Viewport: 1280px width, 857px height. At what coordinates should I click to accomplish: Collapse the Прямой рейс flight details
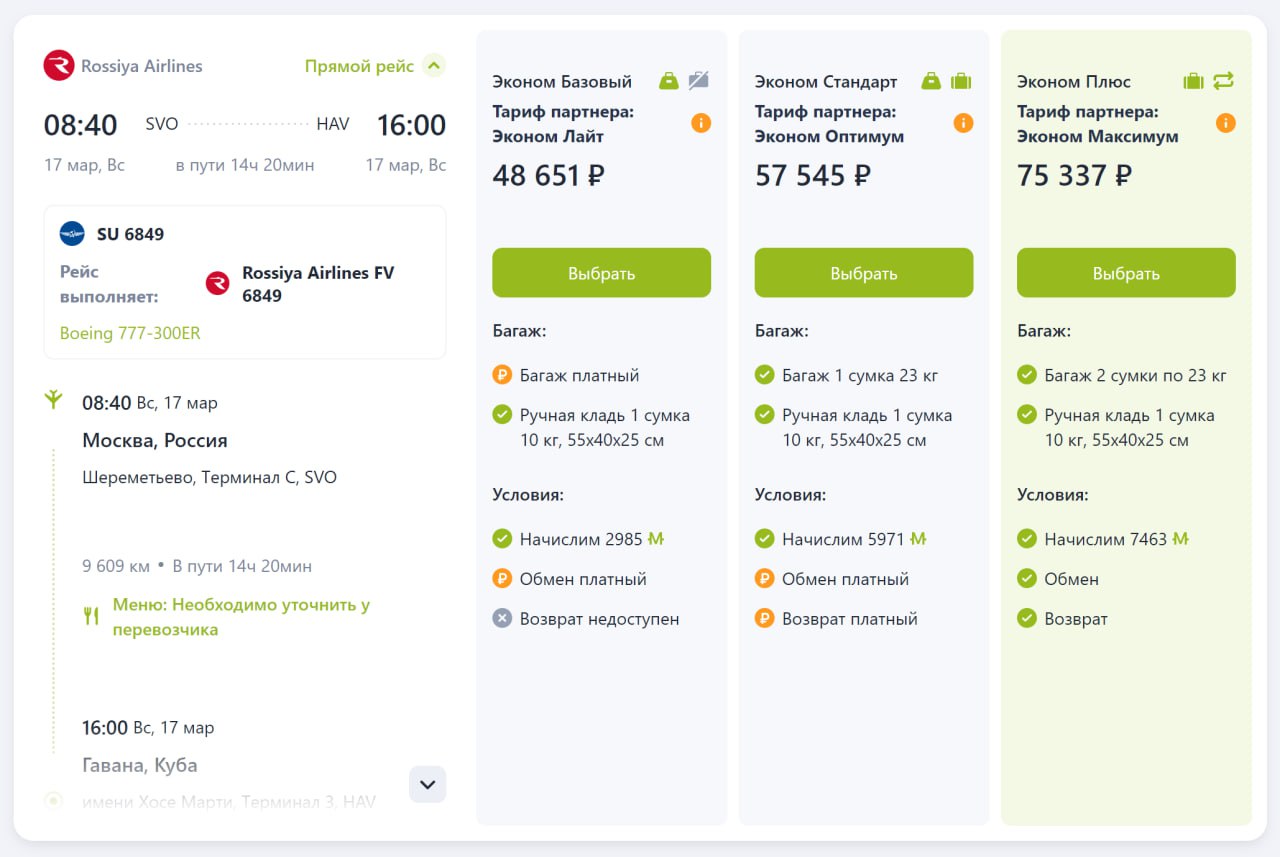[x=433, y=66]
